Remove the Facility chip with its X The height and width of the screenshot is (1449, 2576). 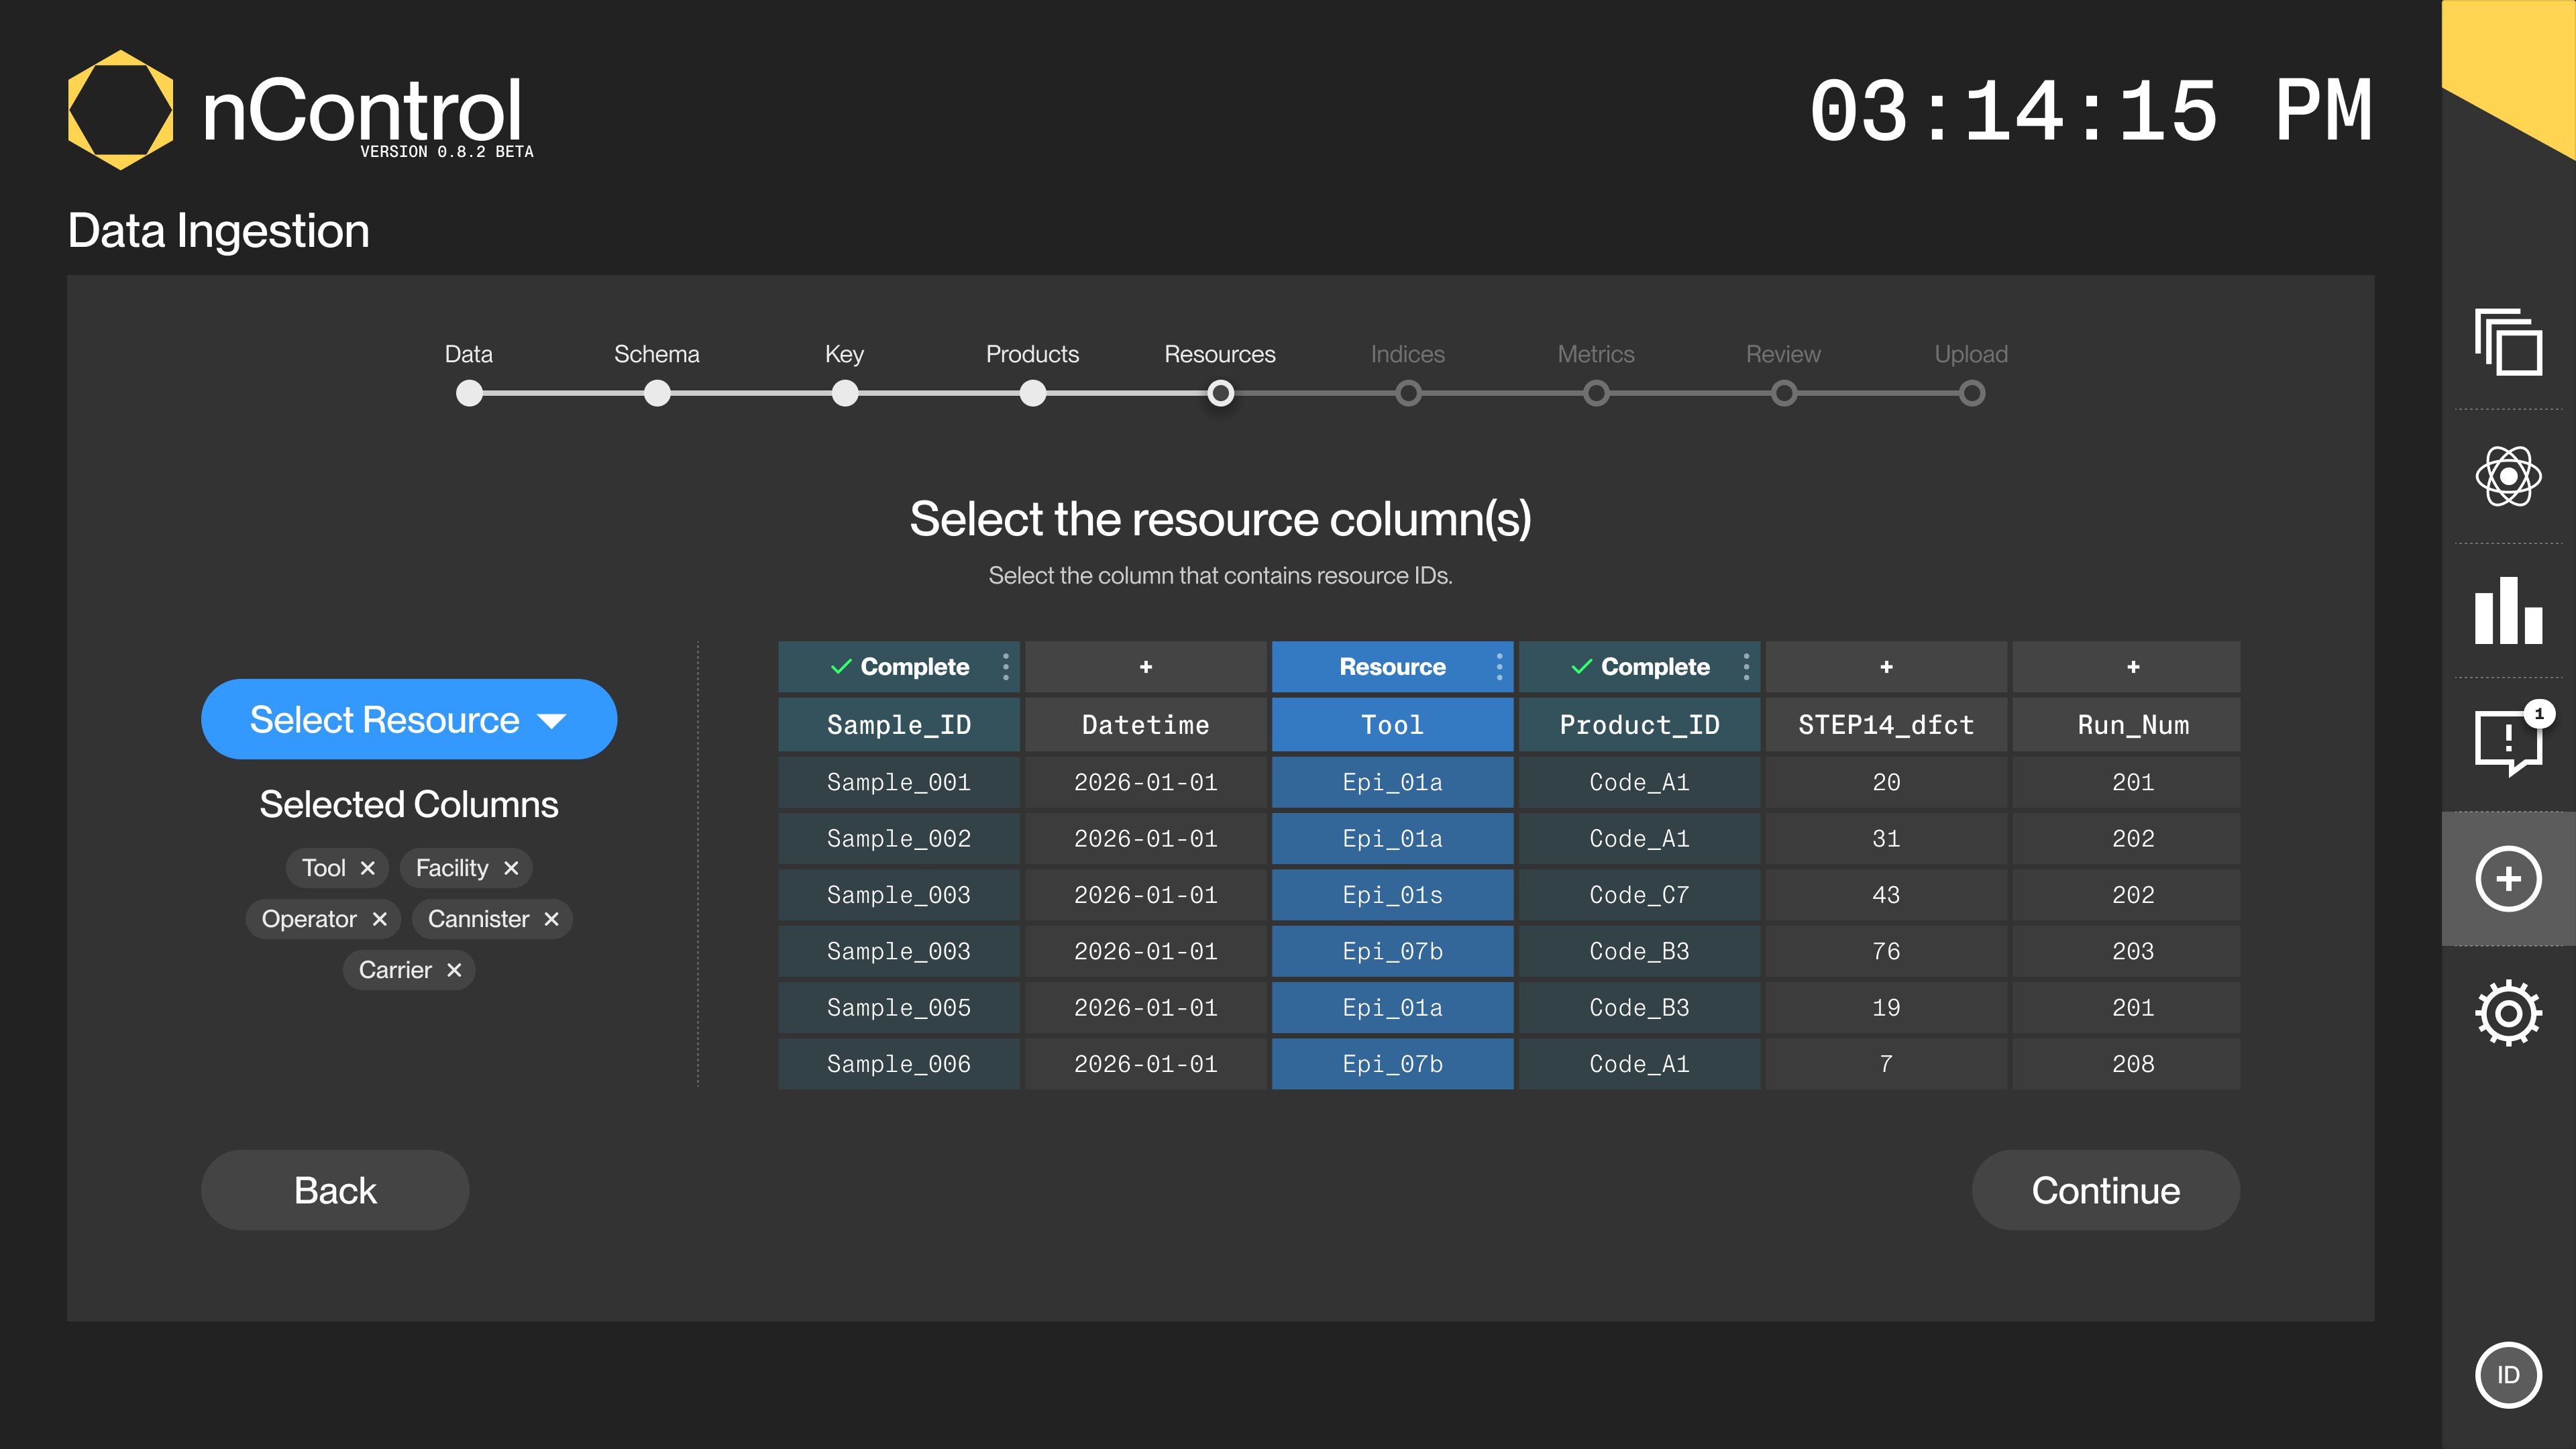coord(511,868)
